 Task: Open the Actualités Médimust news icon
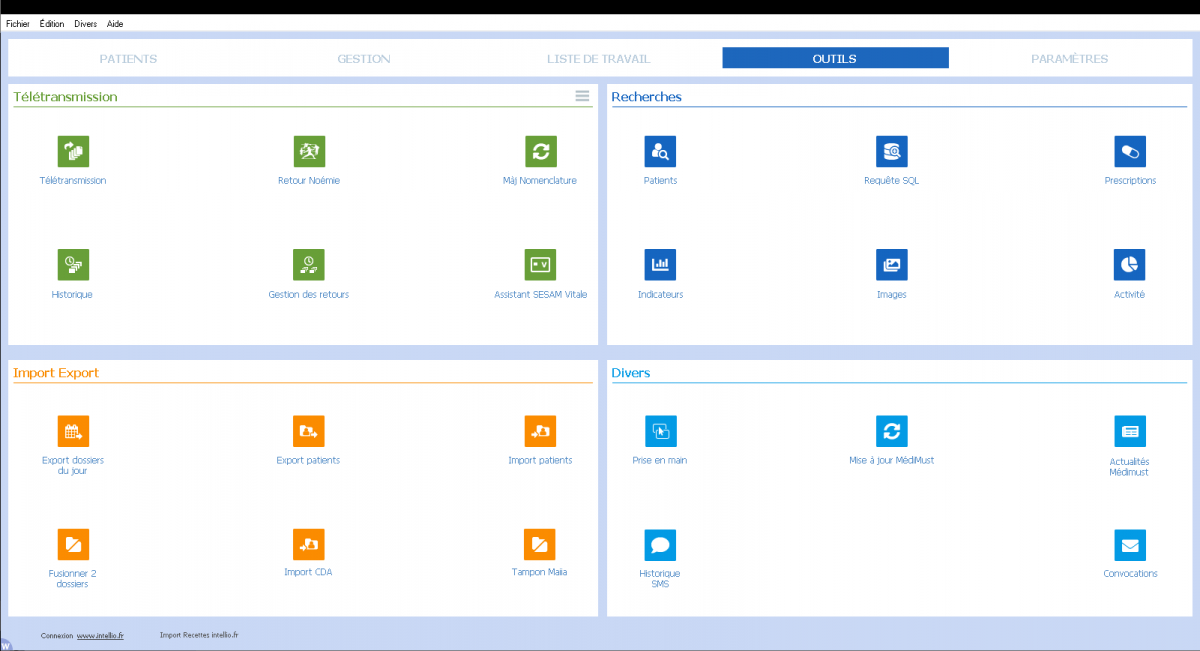1130,431
